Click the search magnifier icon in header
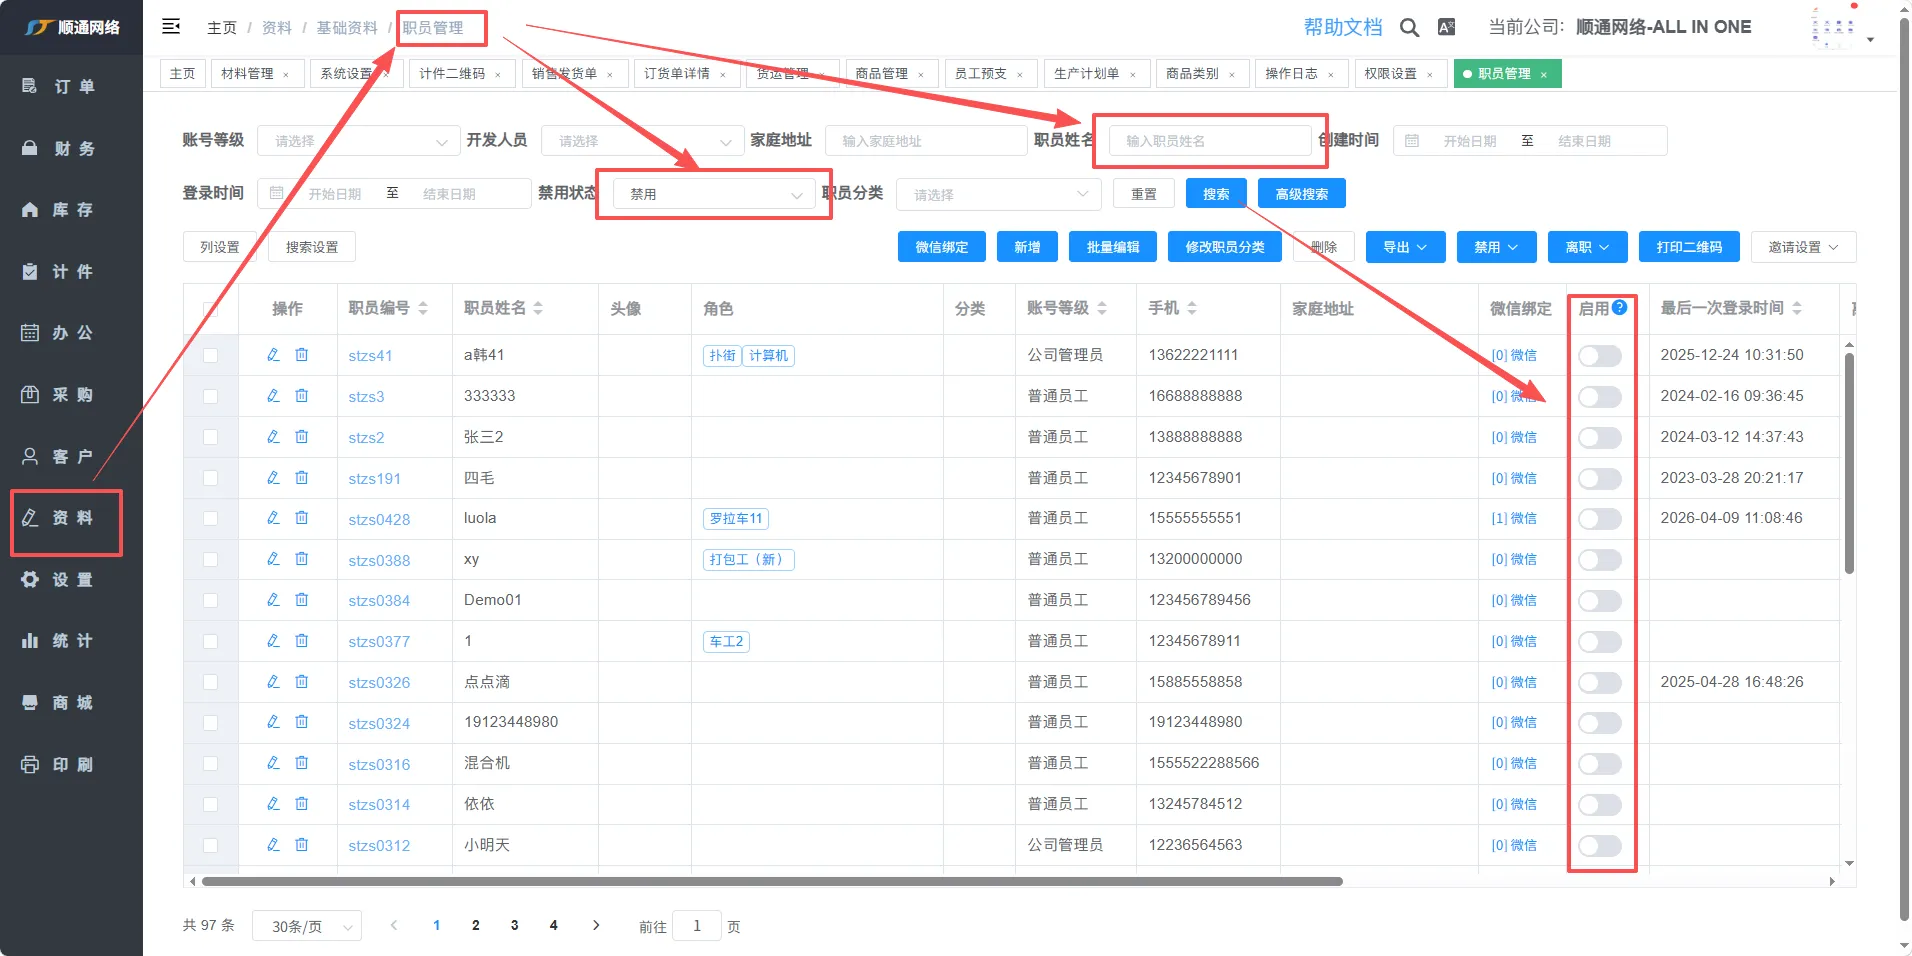 pos(1409,28)
